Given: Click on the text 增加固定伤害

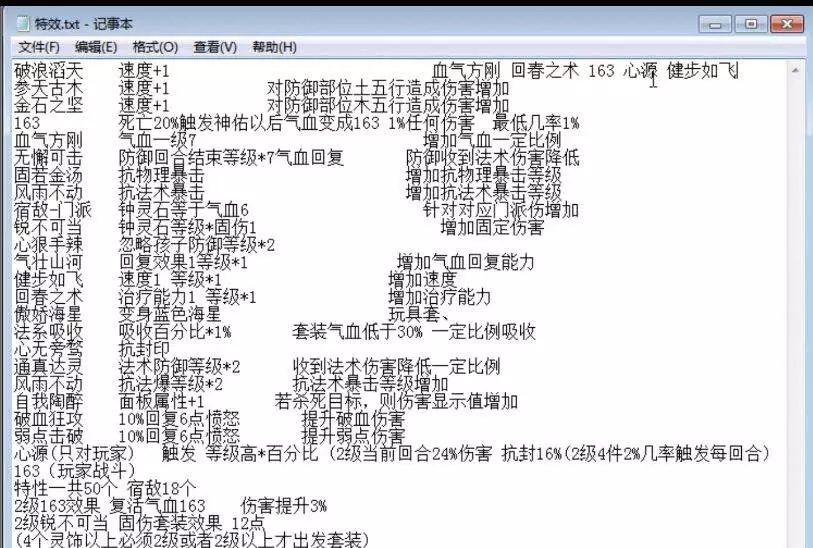Looking at the screenshot, I should coord(492,227).
